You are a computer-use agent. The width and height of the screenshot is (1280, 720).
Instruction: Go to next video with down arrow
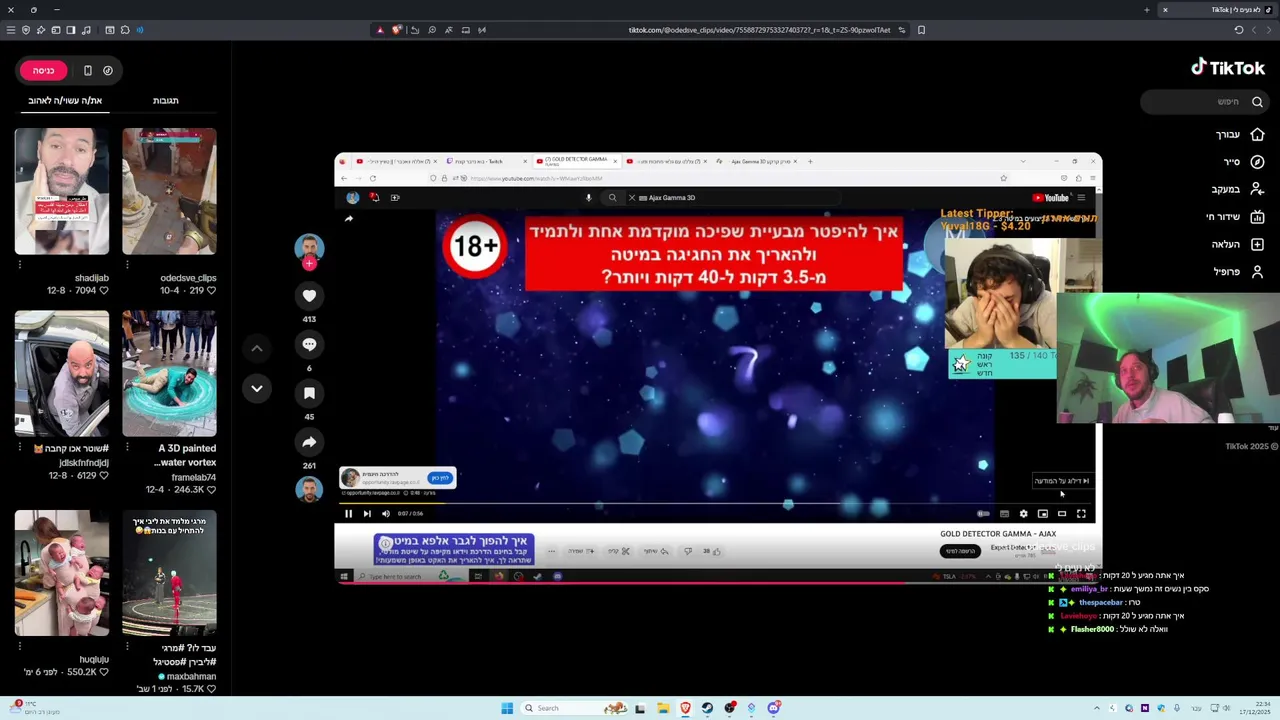(256, 388)
